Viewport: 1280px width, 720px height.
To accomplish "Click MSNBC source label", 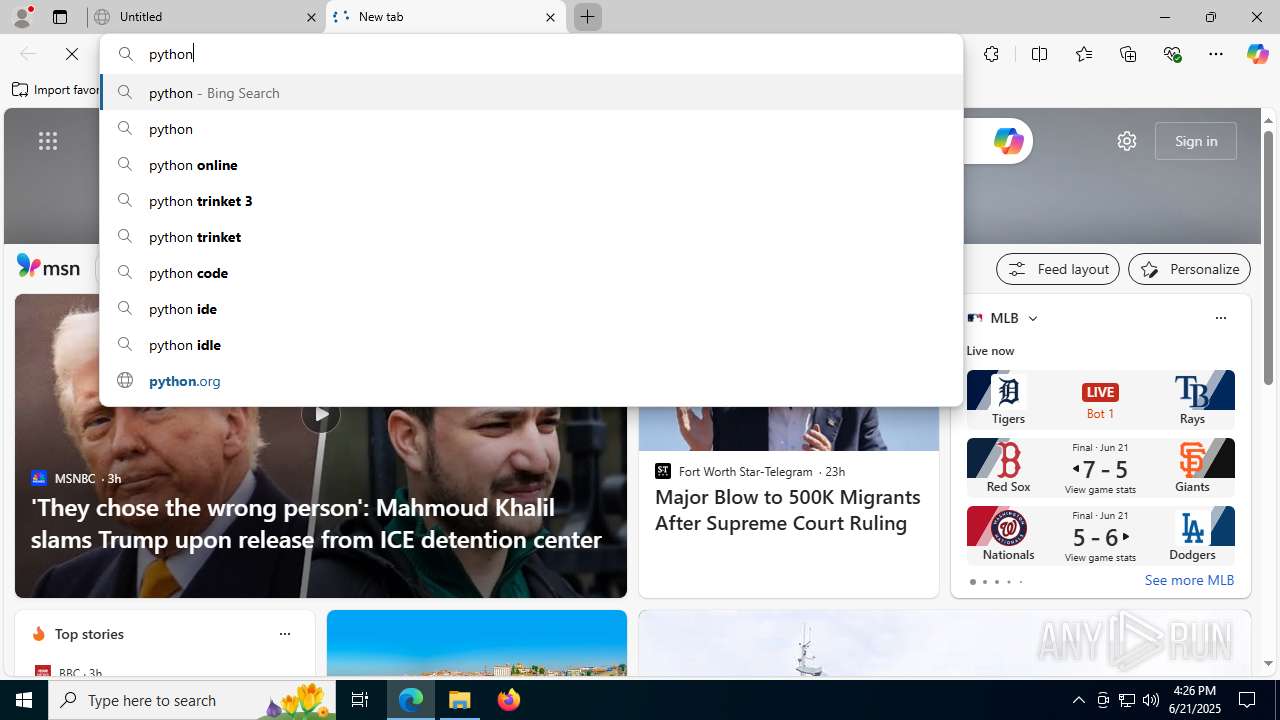I will coord(75,479).
